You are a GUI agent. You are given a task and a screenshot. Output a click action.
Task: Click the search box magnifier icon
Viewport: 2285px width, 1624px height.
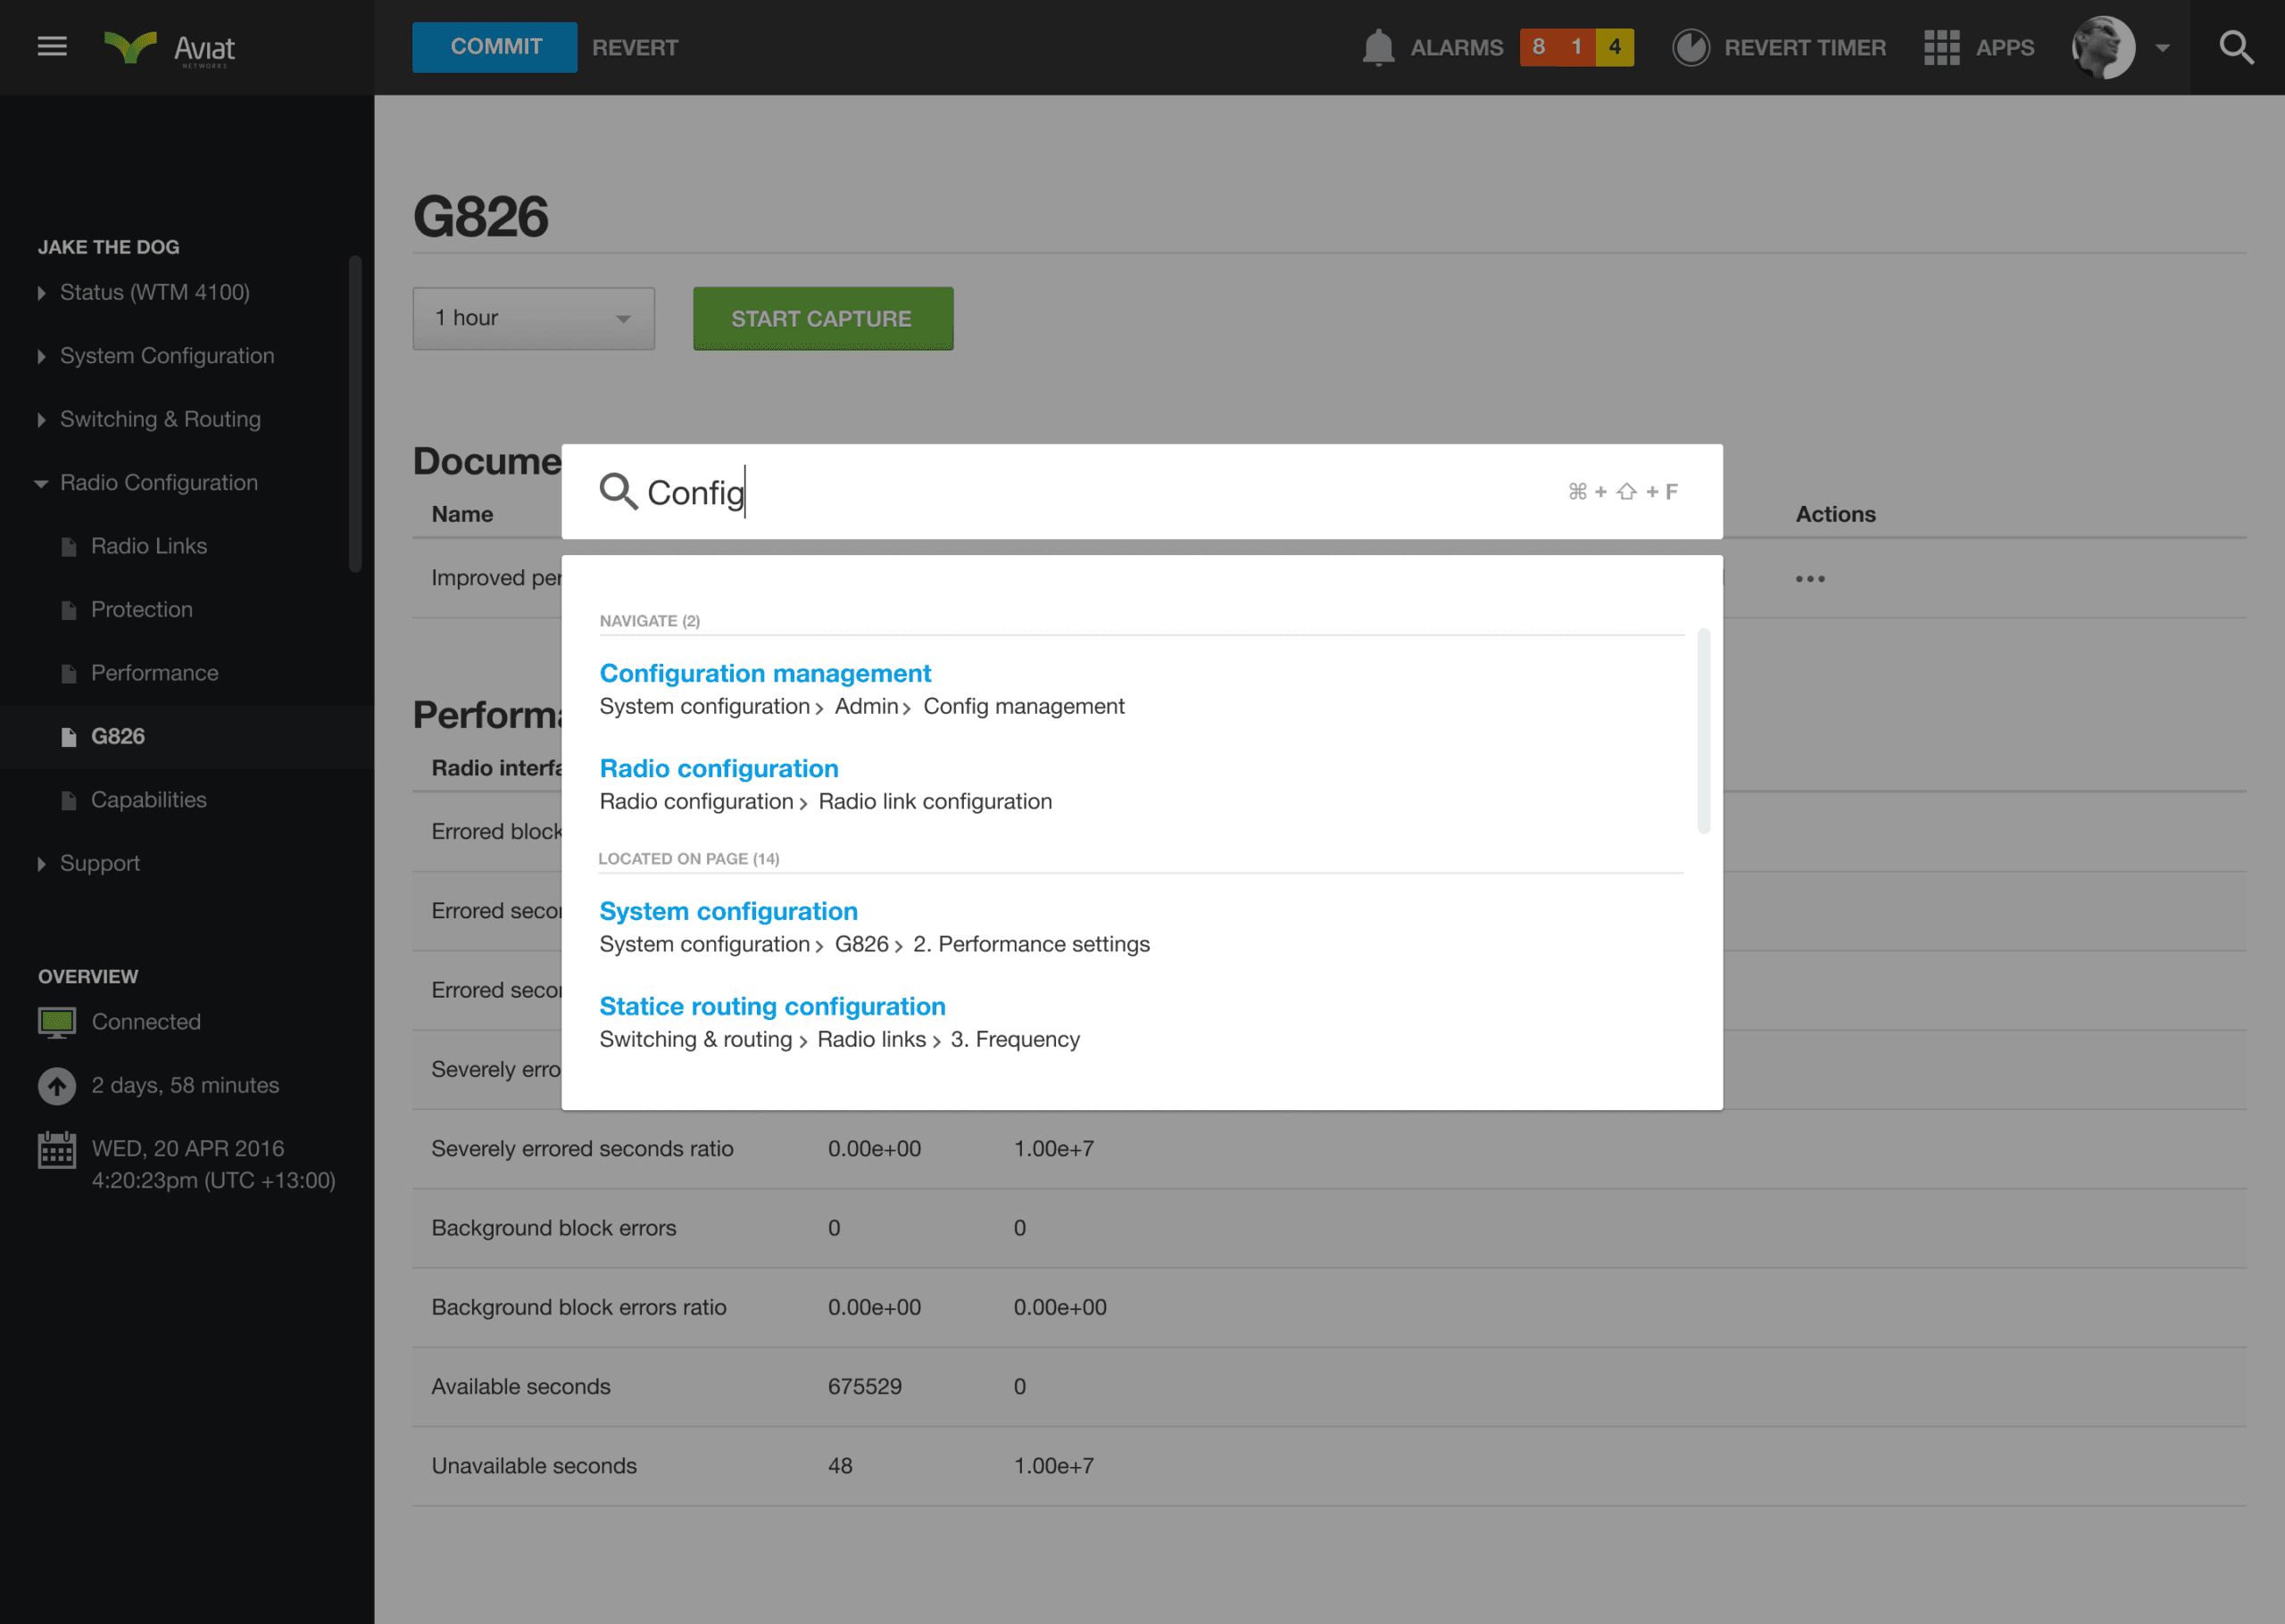(618, 491)
